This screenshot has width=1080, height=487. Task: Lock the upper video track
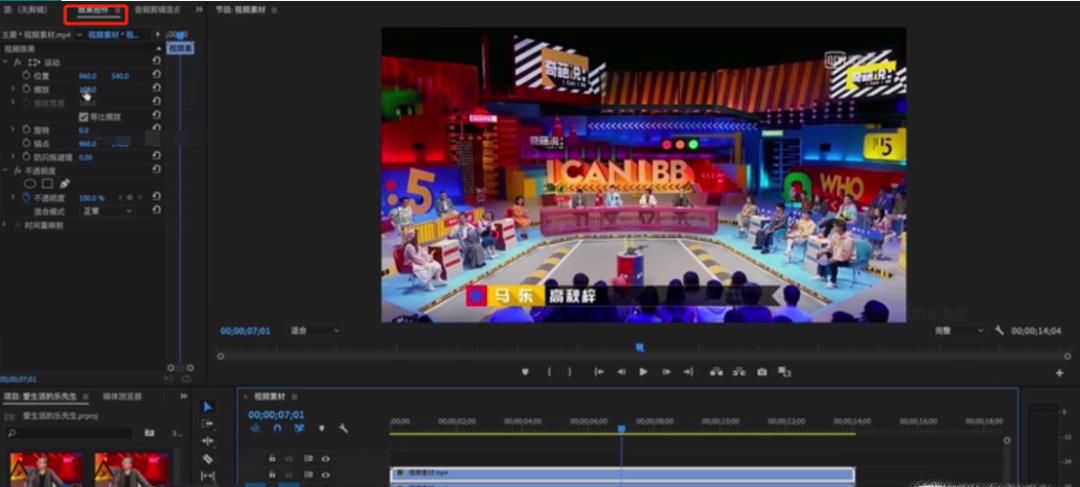[x=272, y=459]
